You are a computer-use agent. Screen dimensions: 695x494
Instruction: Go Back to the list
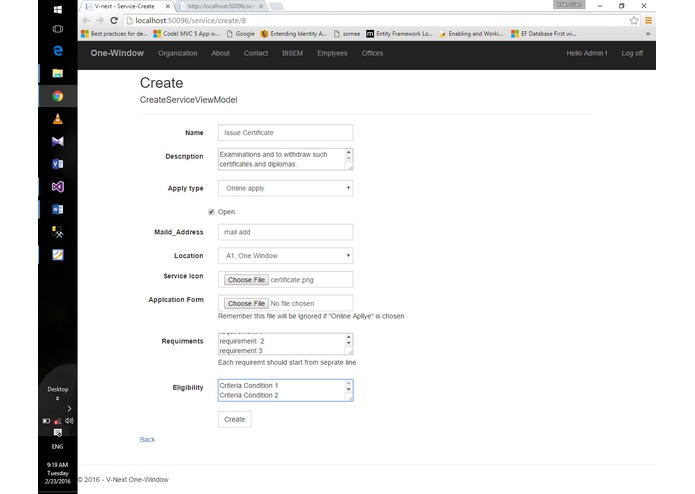pyautogui.click(x=147, y=440)
